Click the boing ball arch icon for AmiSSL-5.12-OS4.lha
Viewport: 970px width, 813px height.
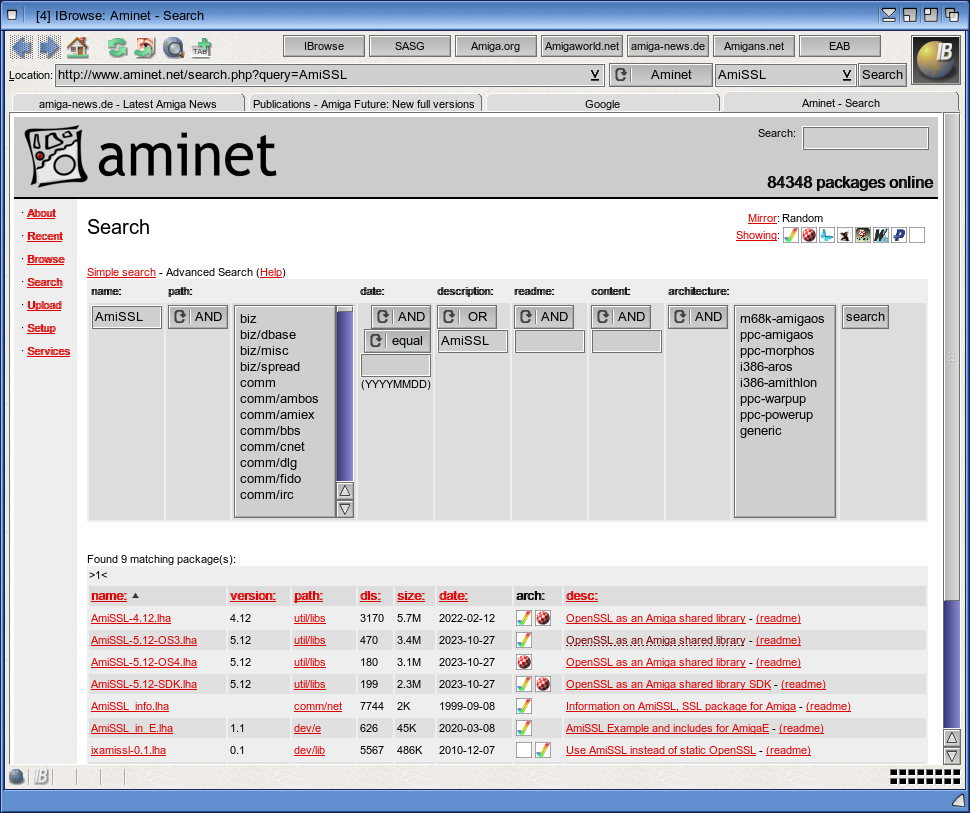point(524,662)
